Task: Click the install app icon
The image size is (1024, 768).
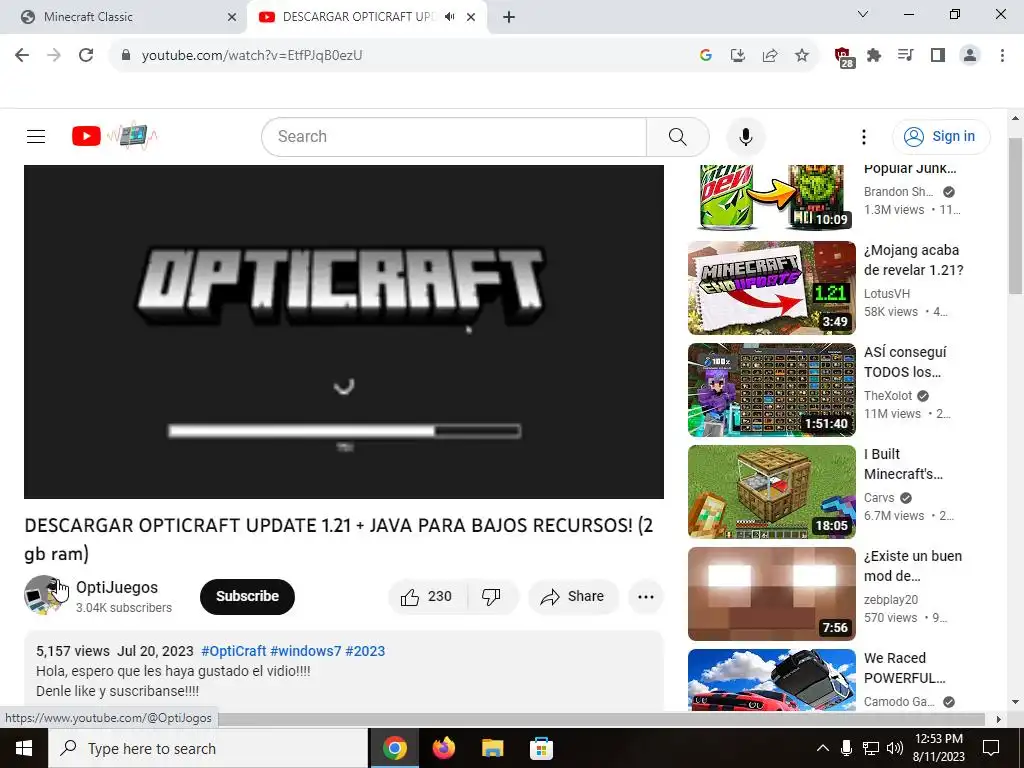Action: (738, 56)
